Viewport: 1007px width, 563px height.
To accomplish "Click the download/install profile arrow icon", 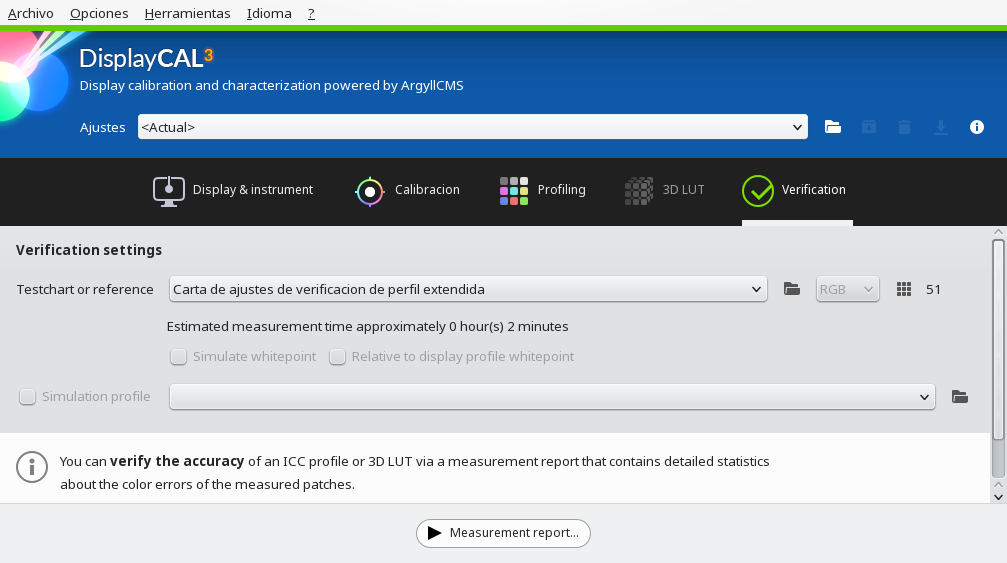I will (x=940, y=127).
